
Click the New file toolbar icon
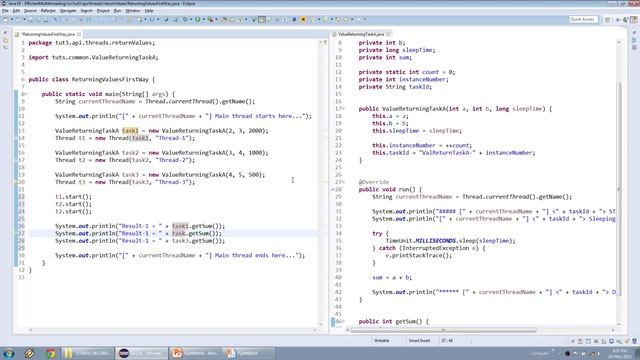5,19
